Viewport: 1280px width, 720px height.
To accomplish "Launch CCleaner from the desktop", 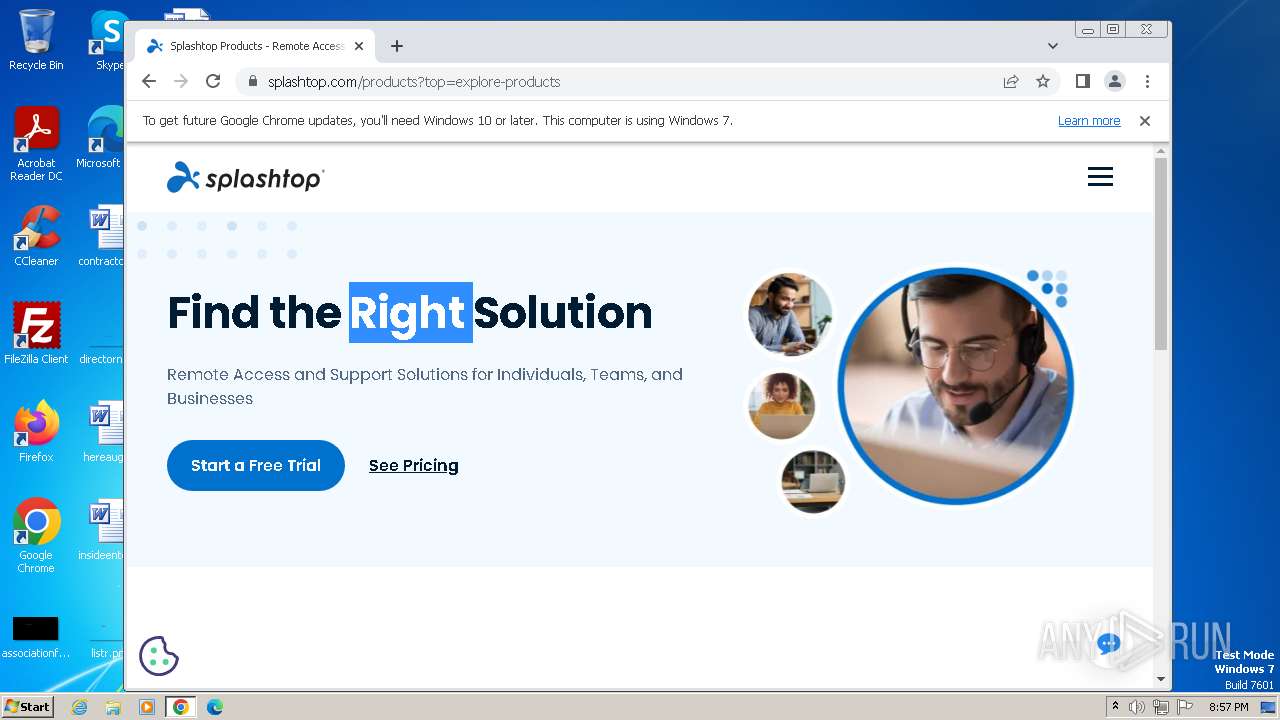I will pos(36,236).
